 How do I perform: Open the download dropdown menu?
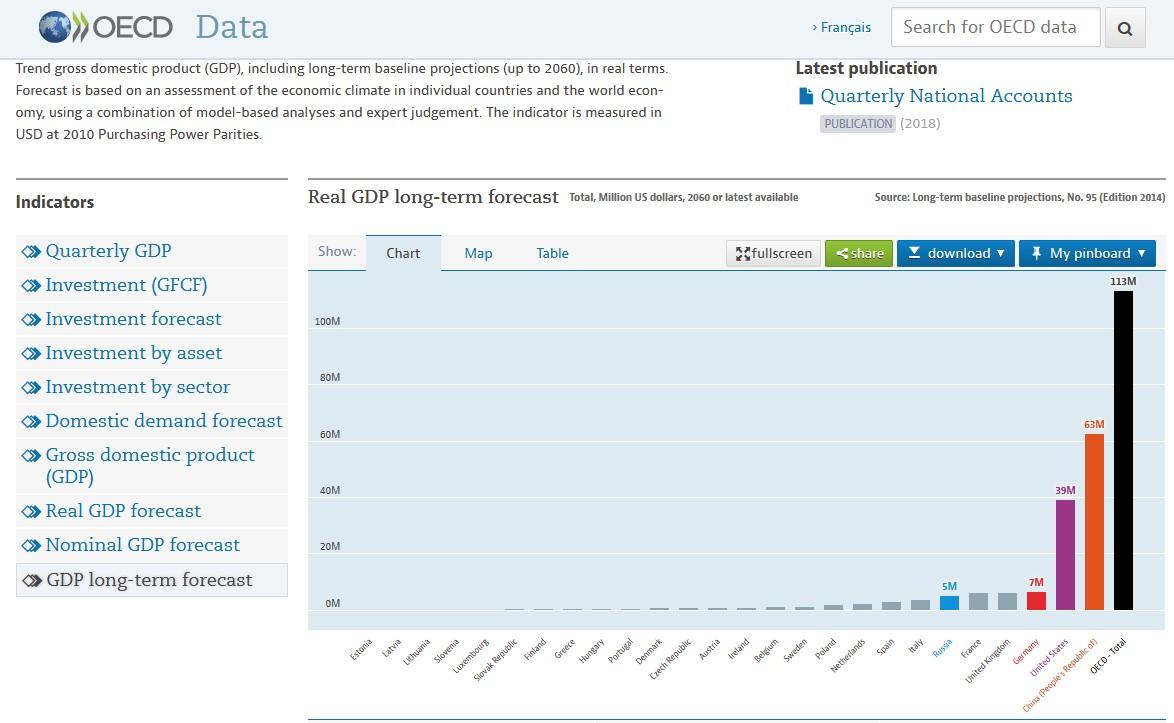point(956,253)
